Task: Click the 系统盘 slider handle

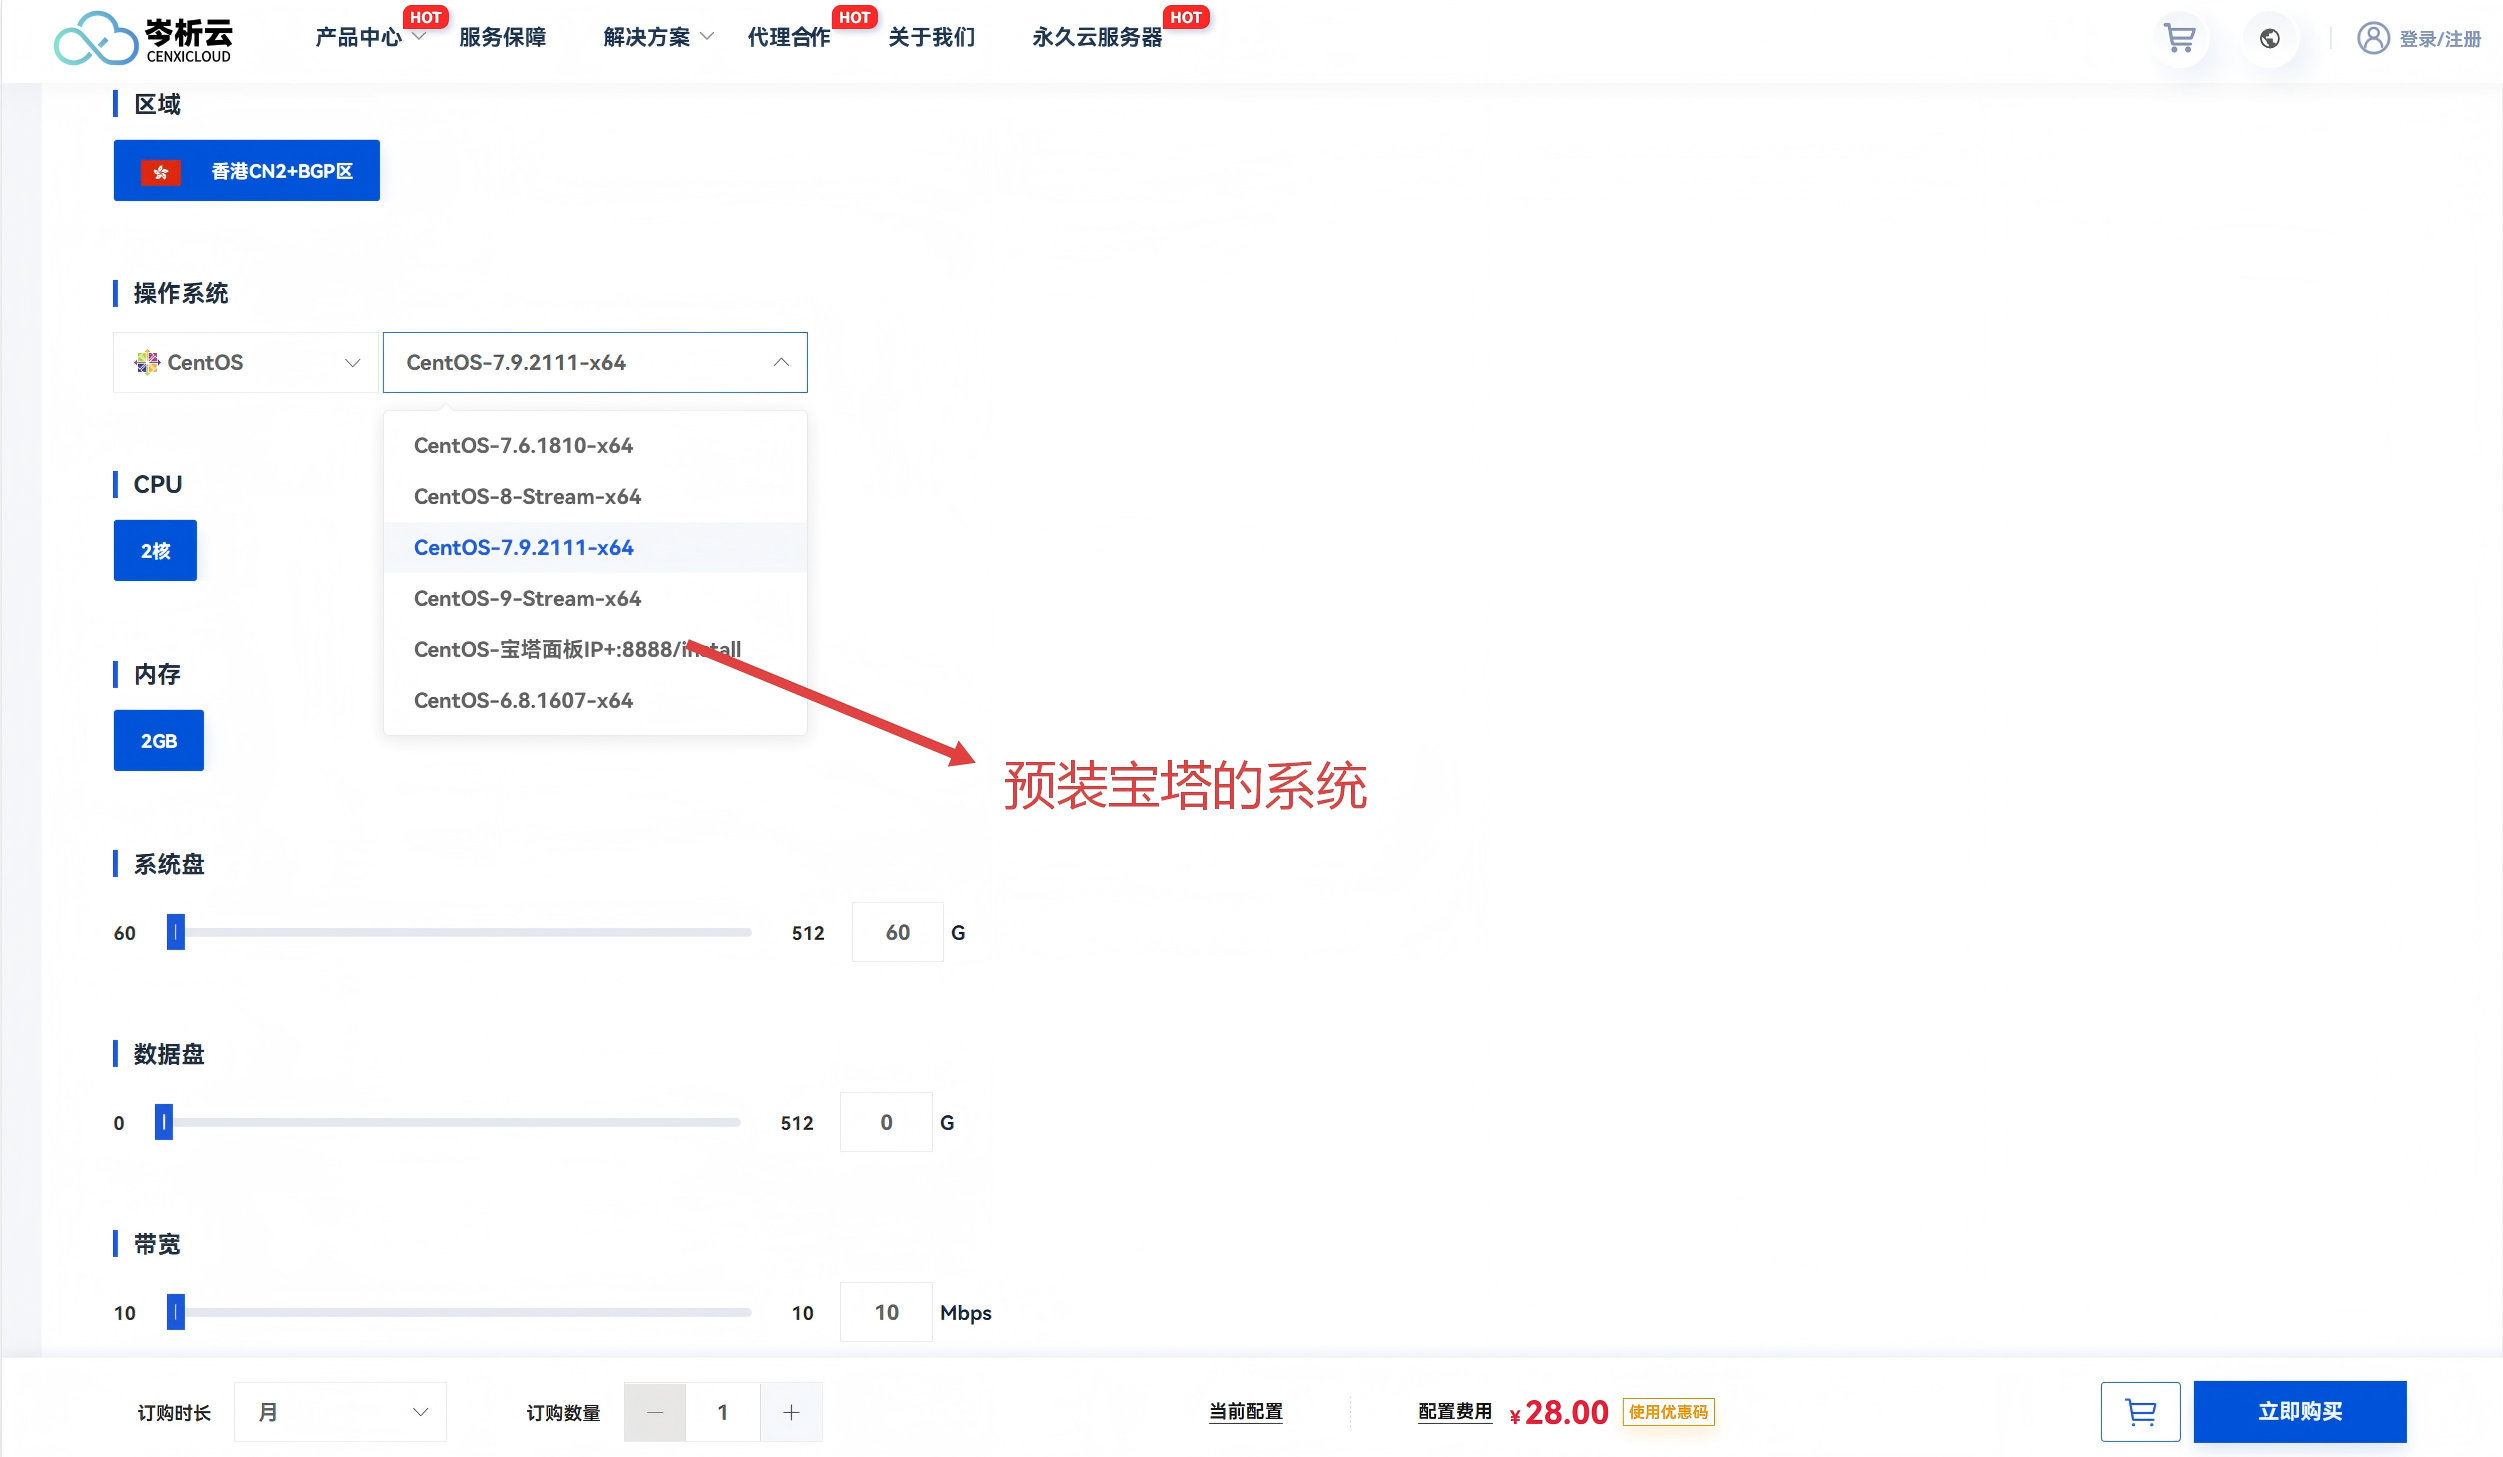Action: click(x=176, y=932)
